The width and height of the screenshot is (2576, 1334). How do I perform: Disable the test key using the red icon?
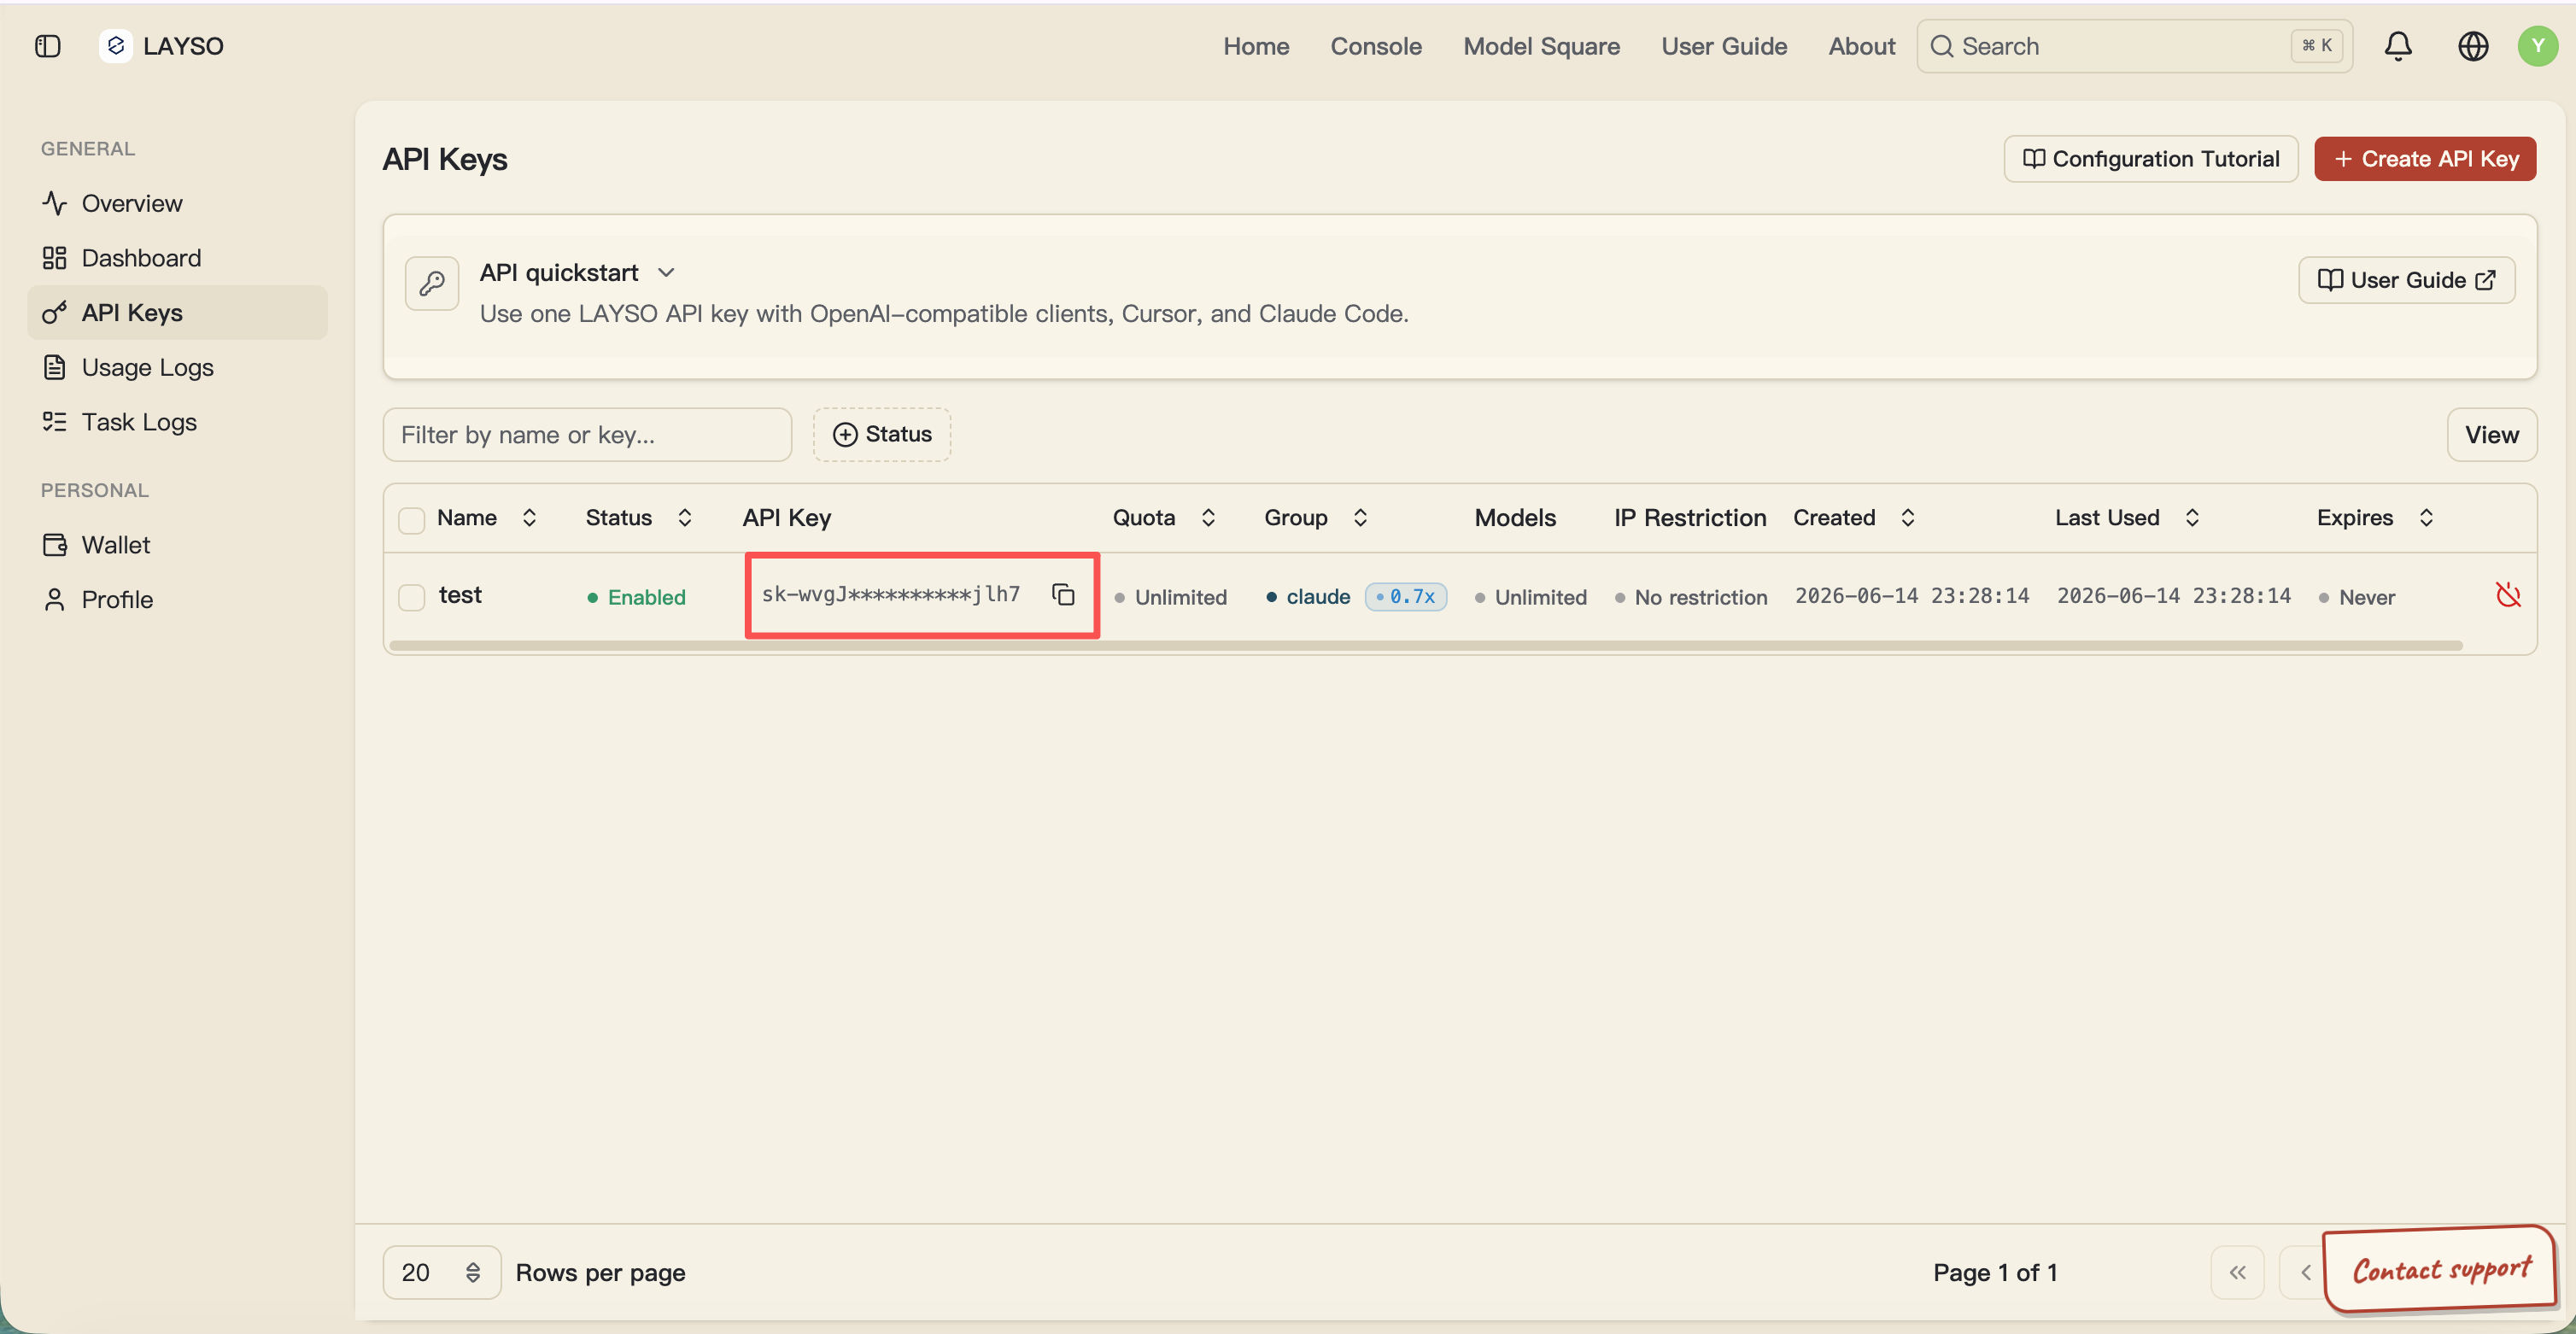pos(2508,595)
